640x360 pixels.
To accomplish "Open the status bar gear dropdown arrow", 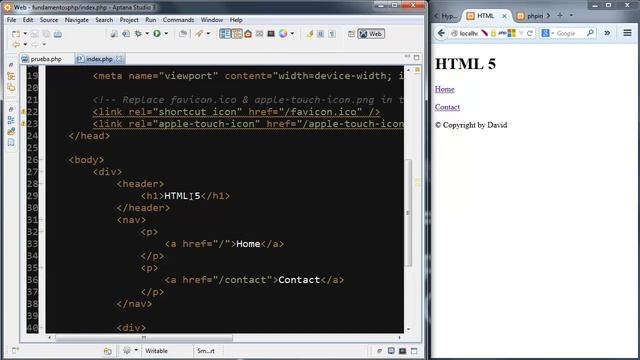I will pos(136,351).
